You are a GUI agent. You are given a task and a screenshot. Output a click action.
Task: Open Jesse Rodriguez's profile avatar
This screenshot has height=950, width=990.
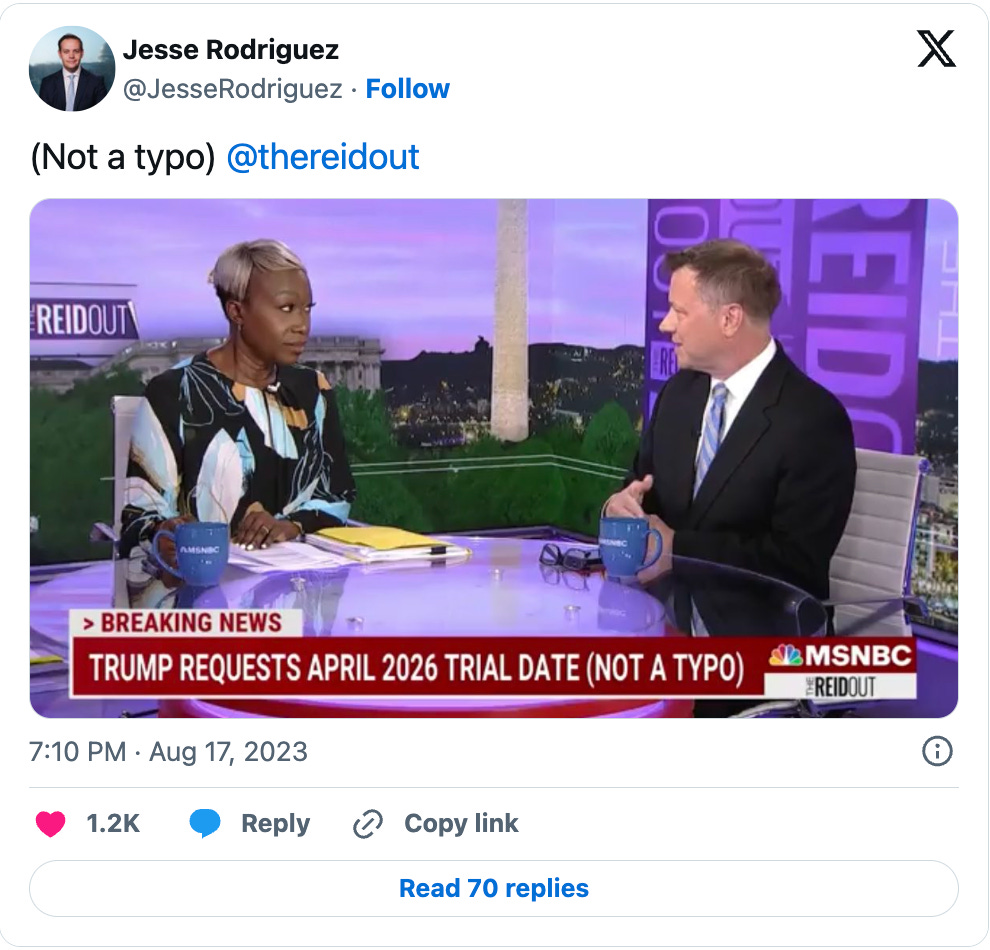72,69
